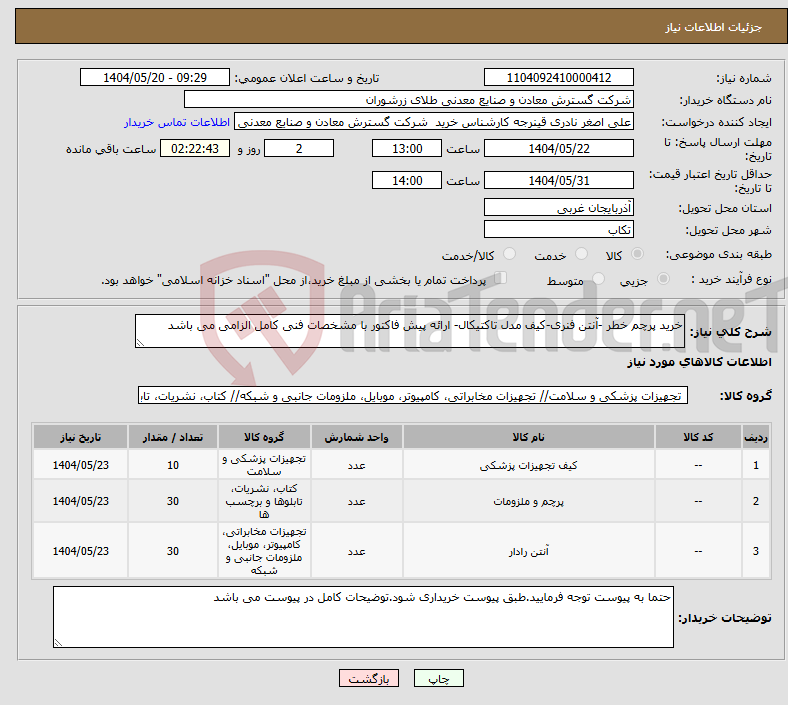Select the کالا radio button
Screen dimensions: 788x705
[637, 254]
